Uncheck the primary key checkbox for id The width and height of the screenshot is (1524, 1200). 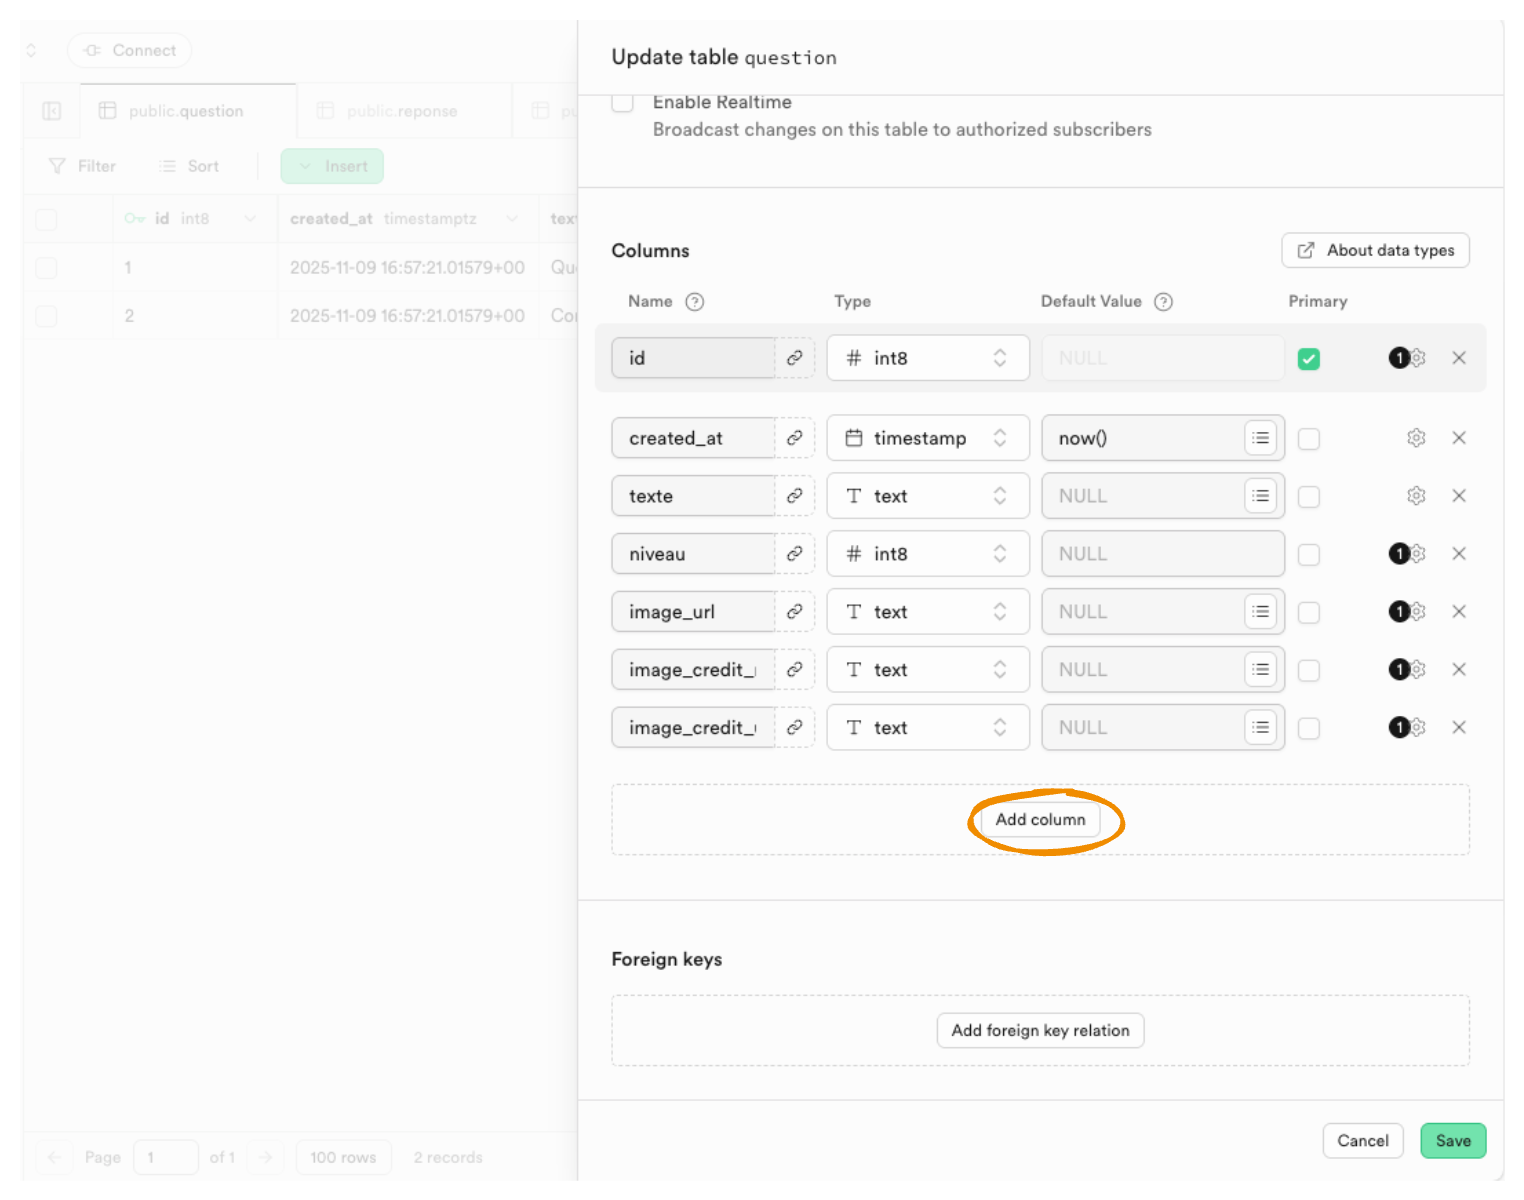tap(1308, 359)
